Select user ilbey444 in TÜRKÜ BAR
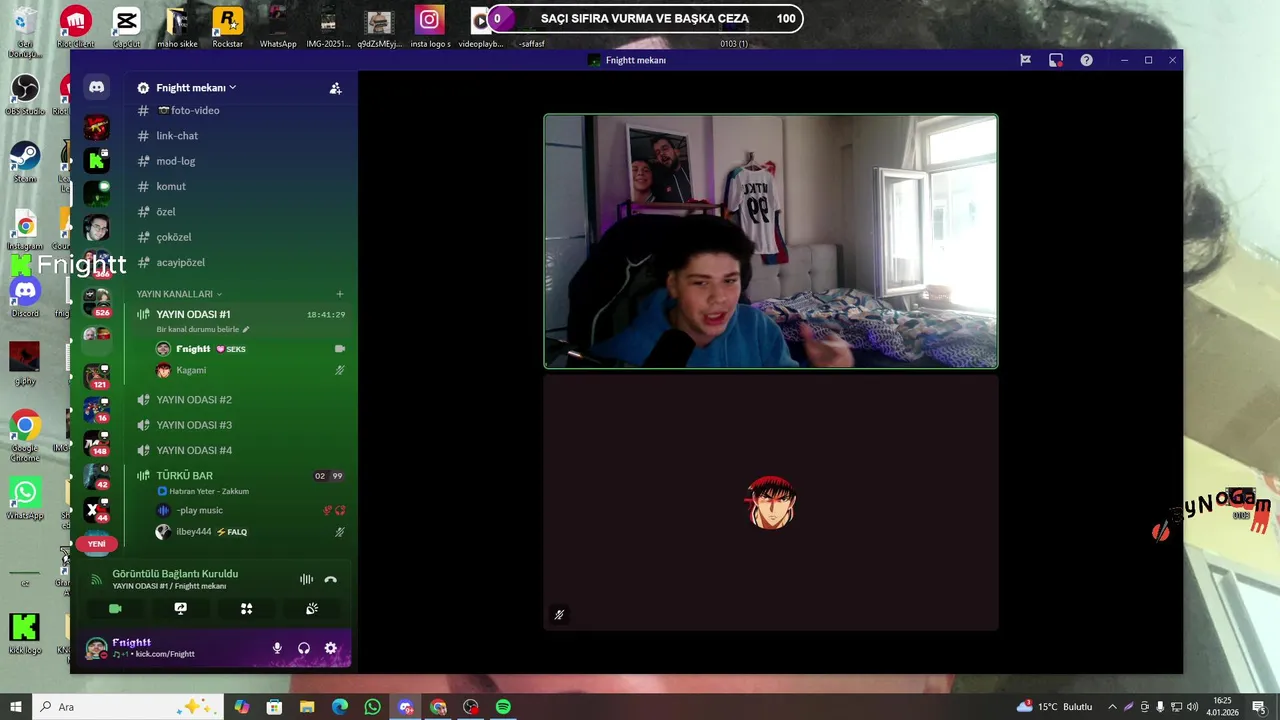The height and width of the screenshot is (720, 1280). coord(194,532)
